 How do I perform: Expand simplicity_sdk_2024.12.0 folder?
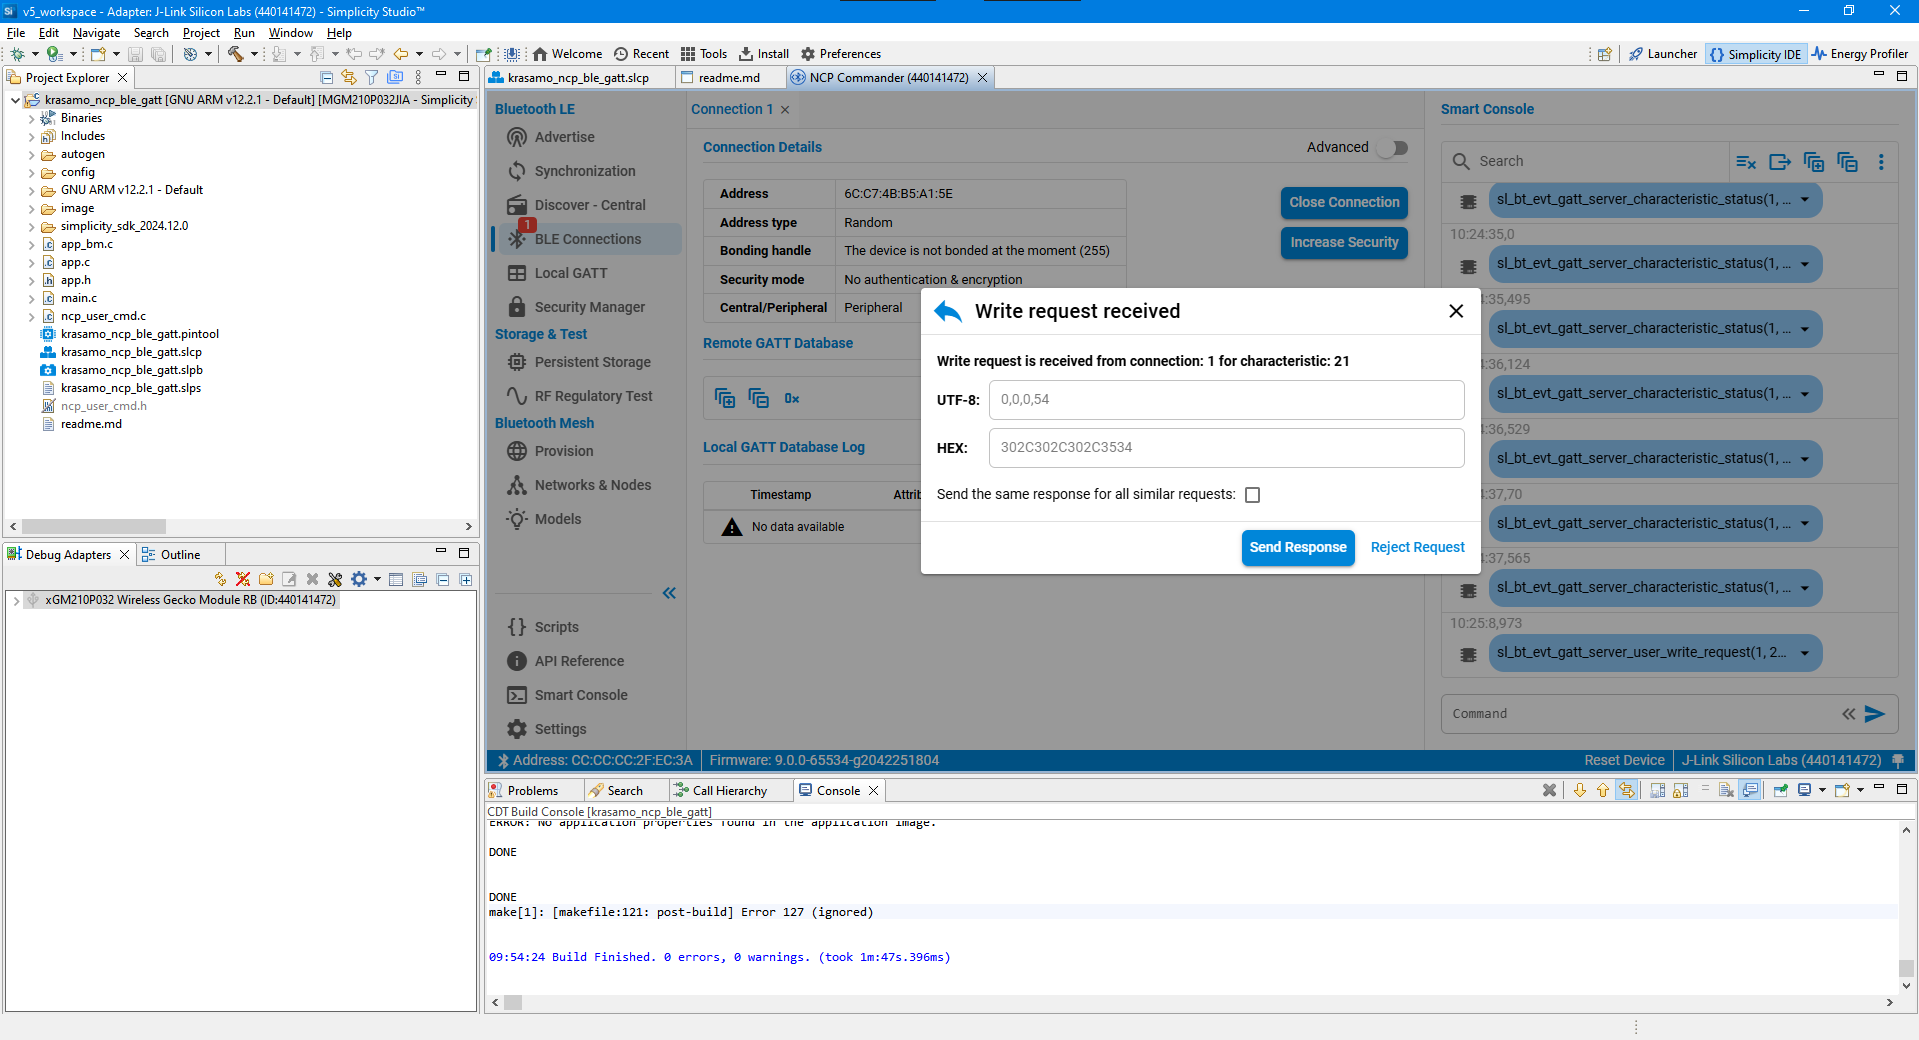31,226
